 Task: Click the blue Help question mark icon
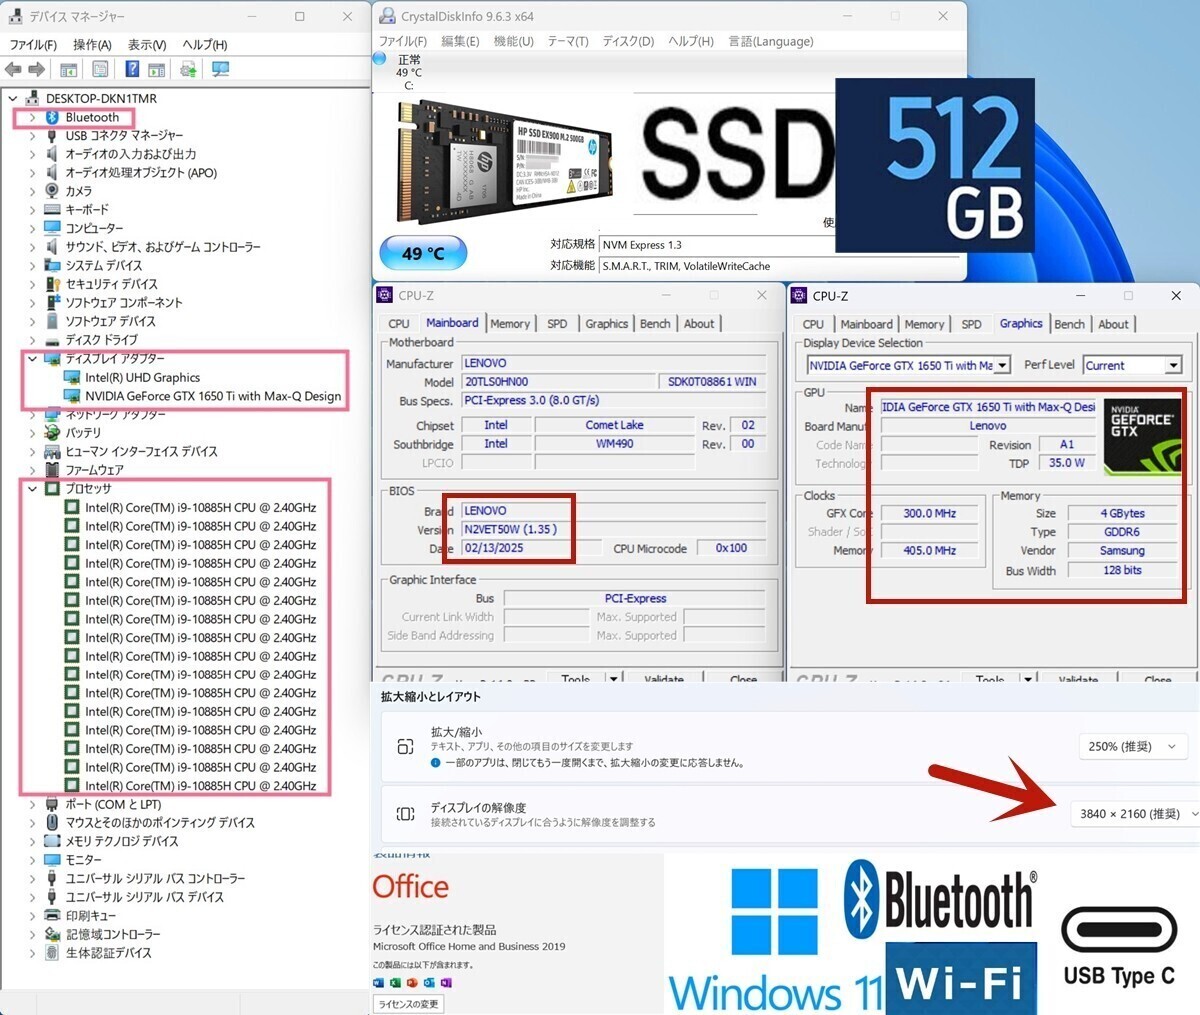coord(132,69)
